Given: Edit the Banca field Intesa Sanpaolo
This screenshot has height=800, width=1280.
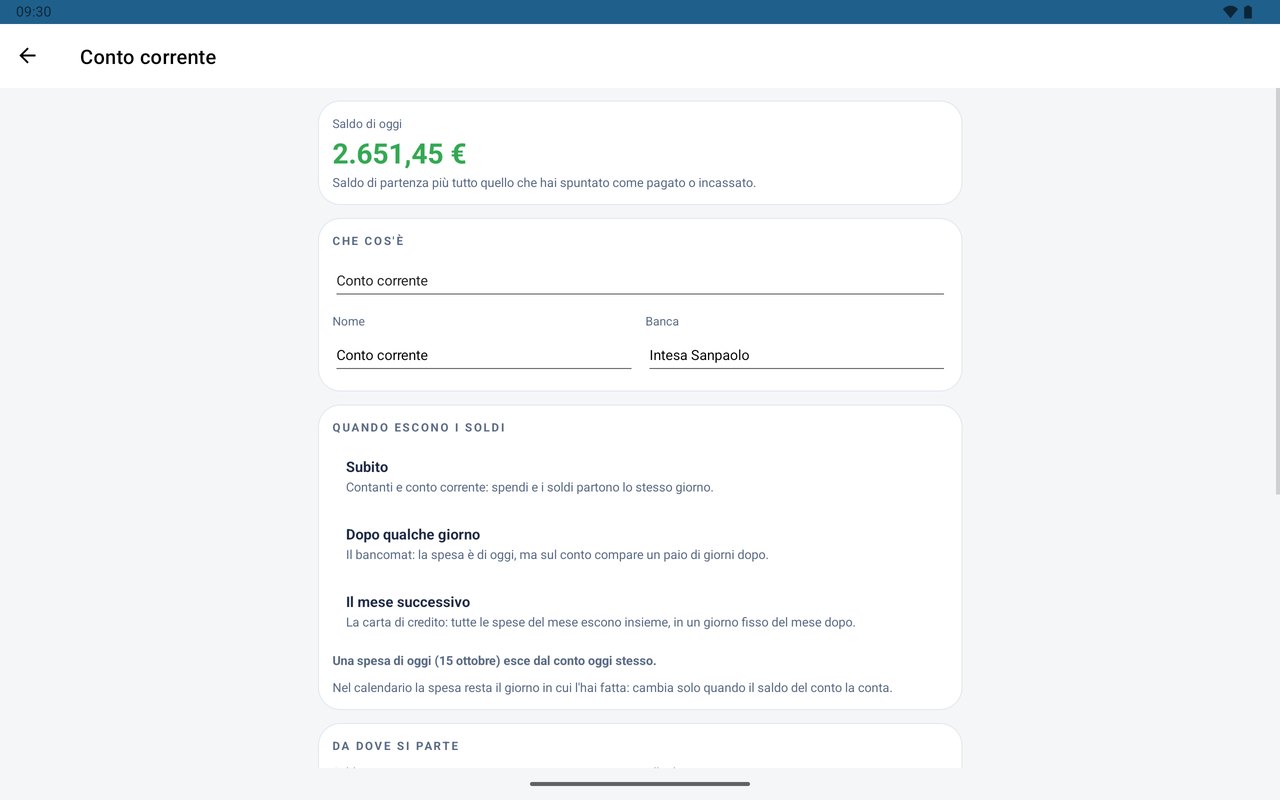Looking at the screenshot, I should coord(796,355).
